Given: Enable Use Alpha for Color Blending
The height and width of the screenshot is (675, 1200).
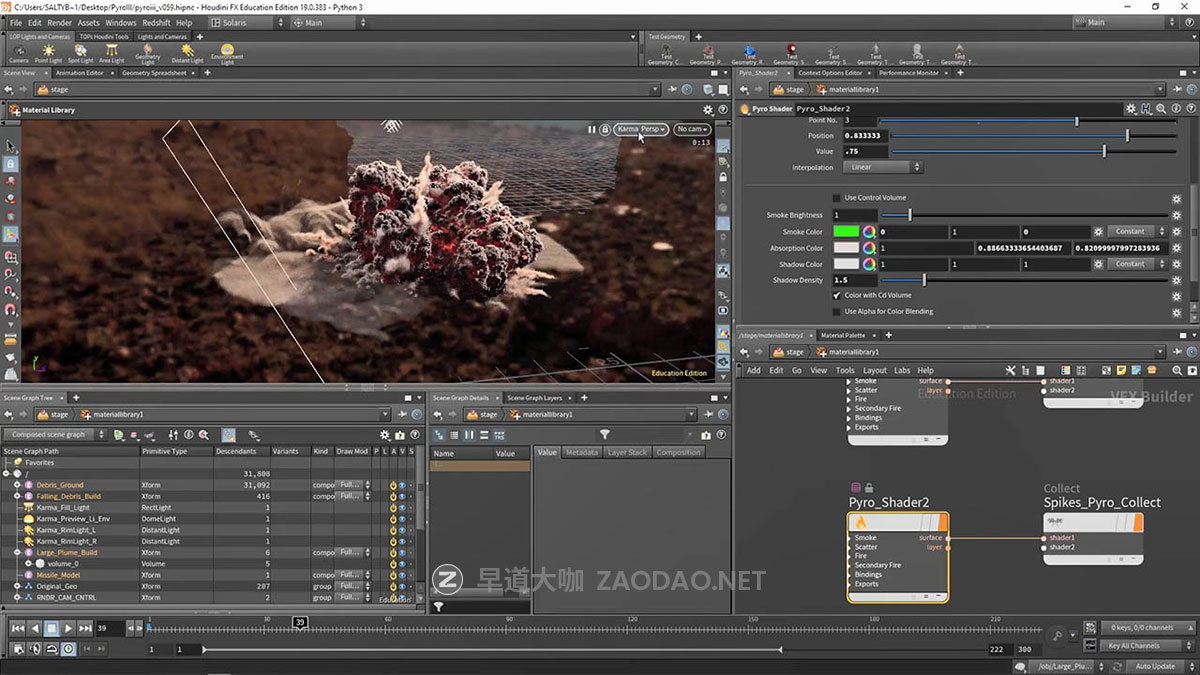Looking at the screenshot, I should point(837,311).
